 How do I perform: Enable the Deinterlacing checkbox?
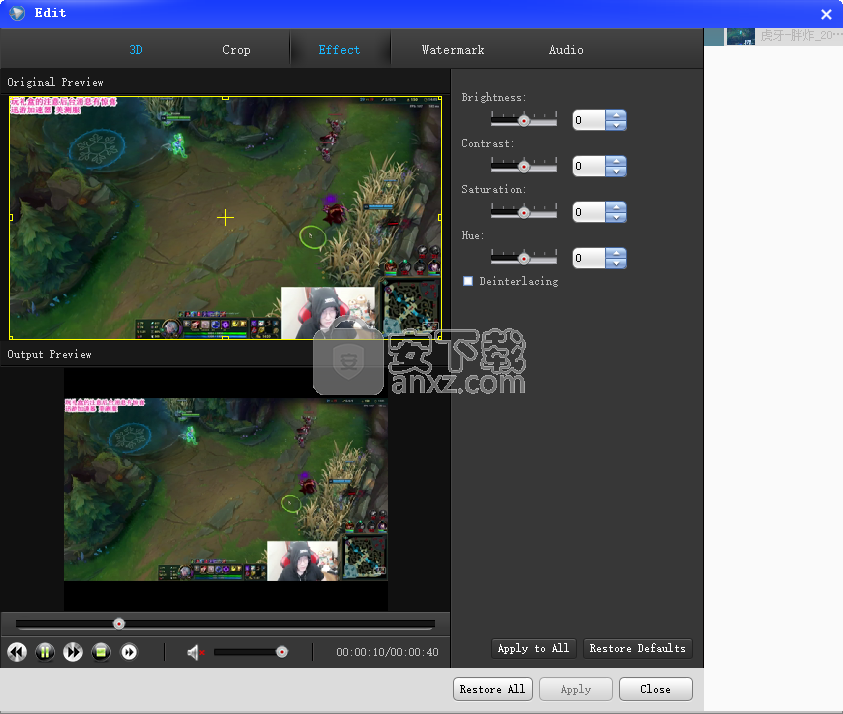coord(468,281)
